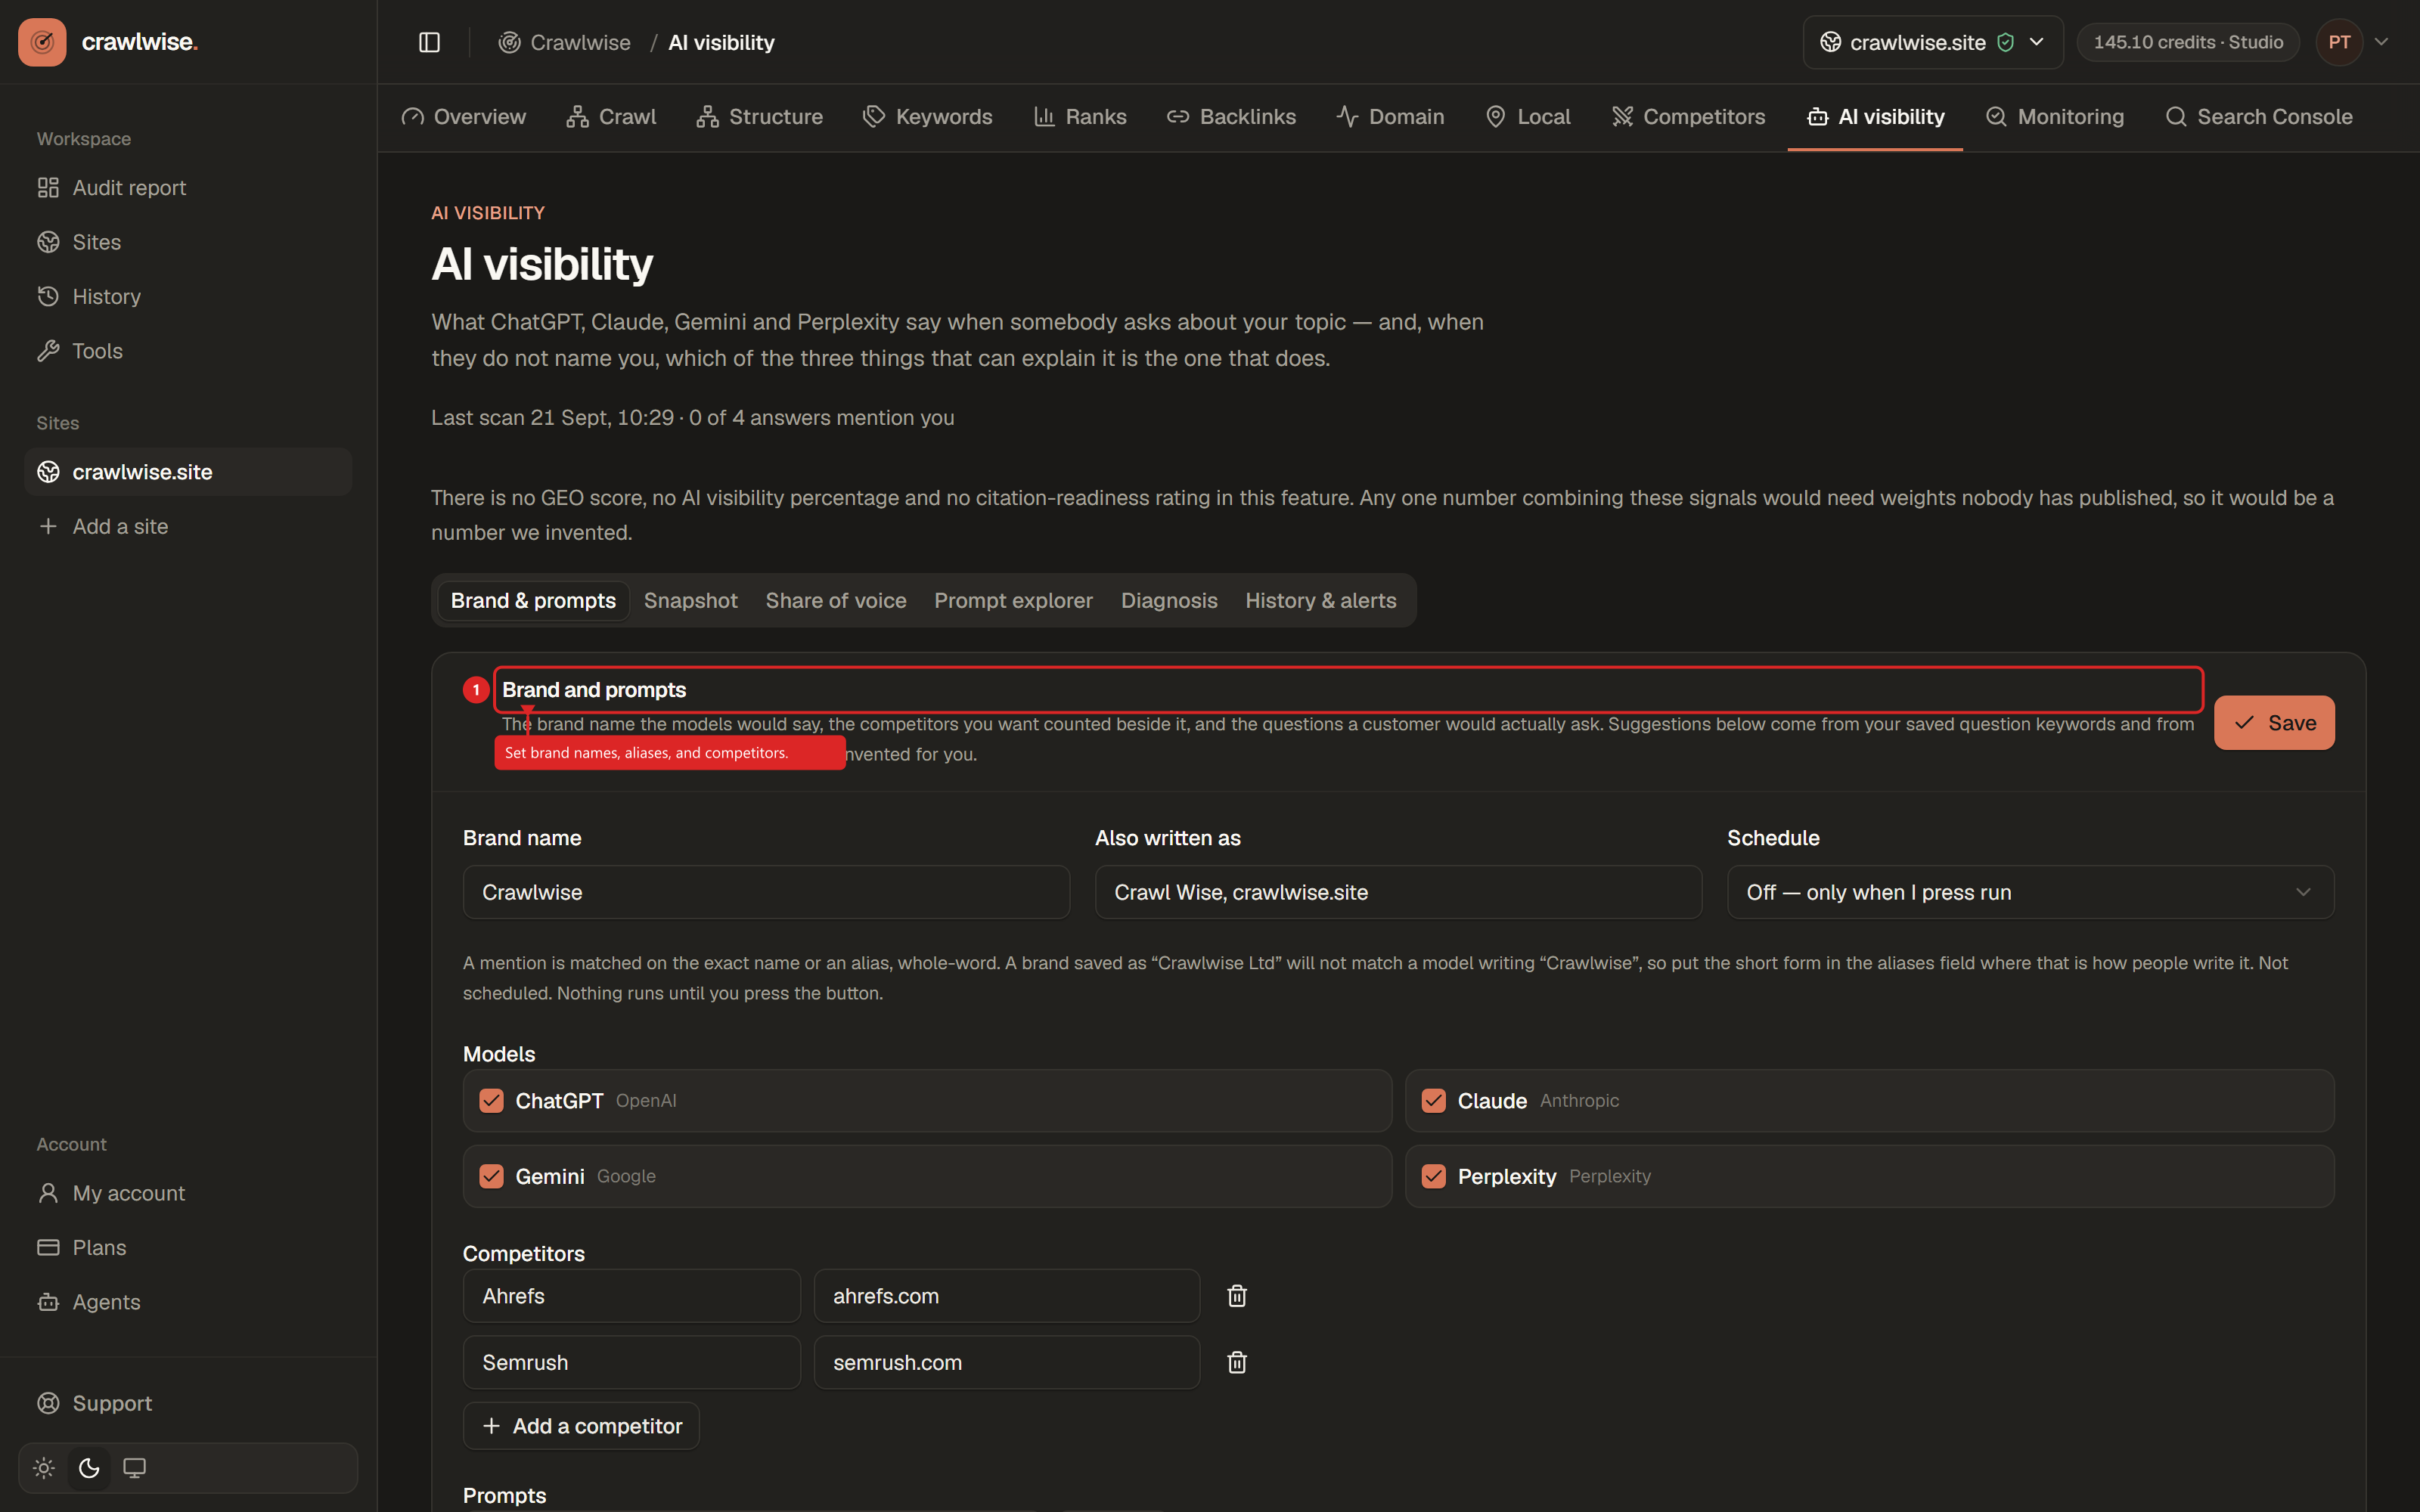The image size is (2420, 1512).
Task: Click Add a competitor button
Action: [581, 1426]
